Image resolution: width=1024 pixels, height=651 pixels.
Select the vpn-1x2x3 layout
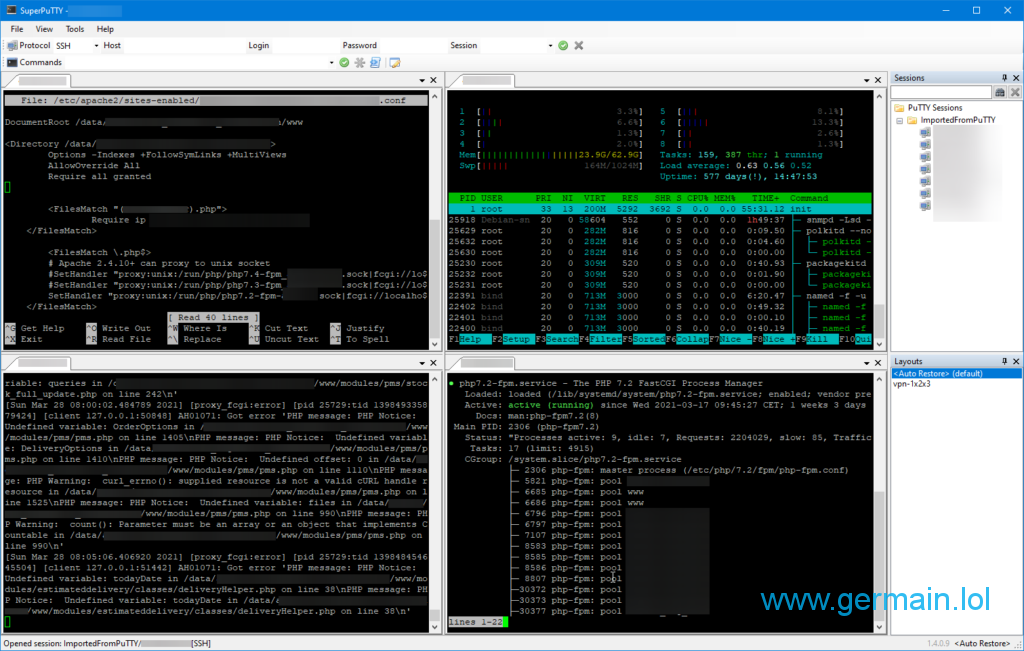pyautogui.click(x=914, y=384)
